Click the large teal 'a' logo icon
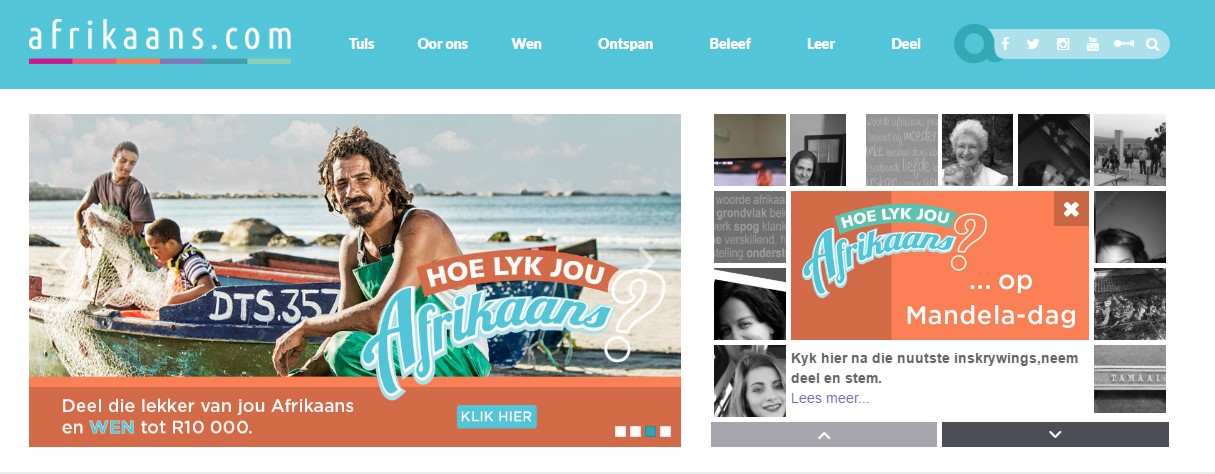 [975, 44]
